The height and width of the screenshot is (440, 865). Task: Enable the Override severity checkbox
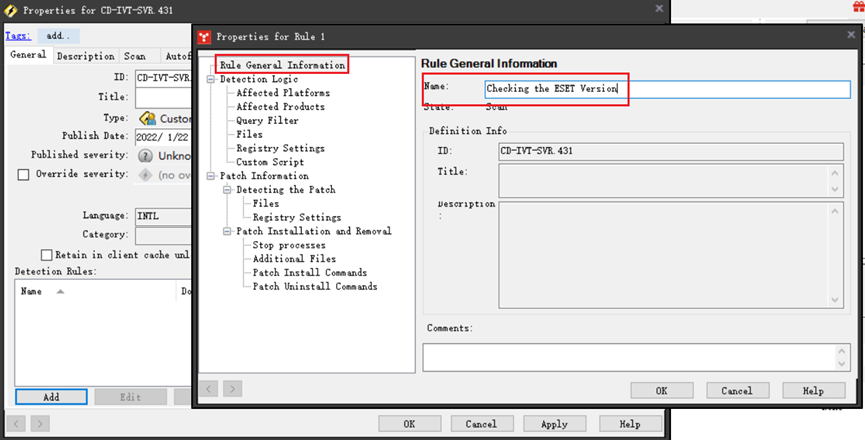[x=23, y=175]
